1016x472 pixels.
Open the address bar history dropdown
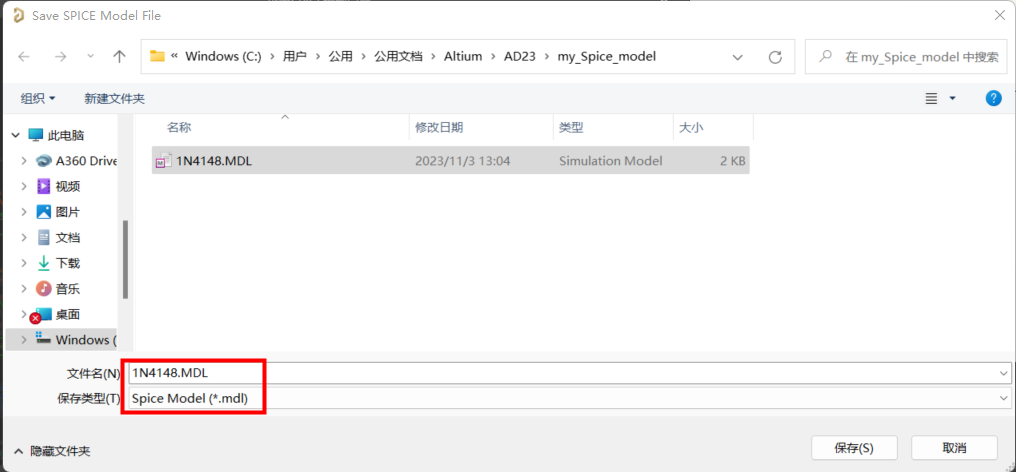click(x=738, y=57)
